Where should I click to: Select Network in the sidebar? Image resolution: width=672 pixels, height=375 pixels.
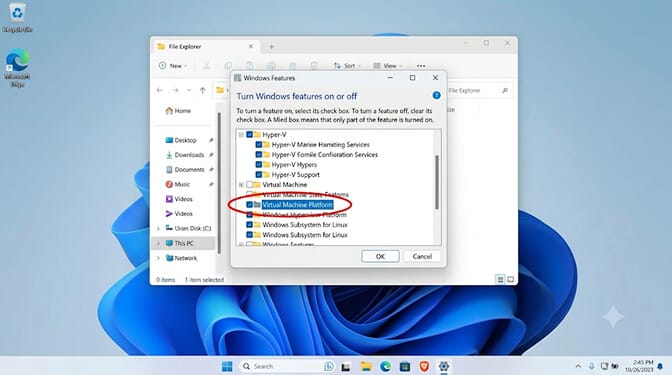(181, 258)
